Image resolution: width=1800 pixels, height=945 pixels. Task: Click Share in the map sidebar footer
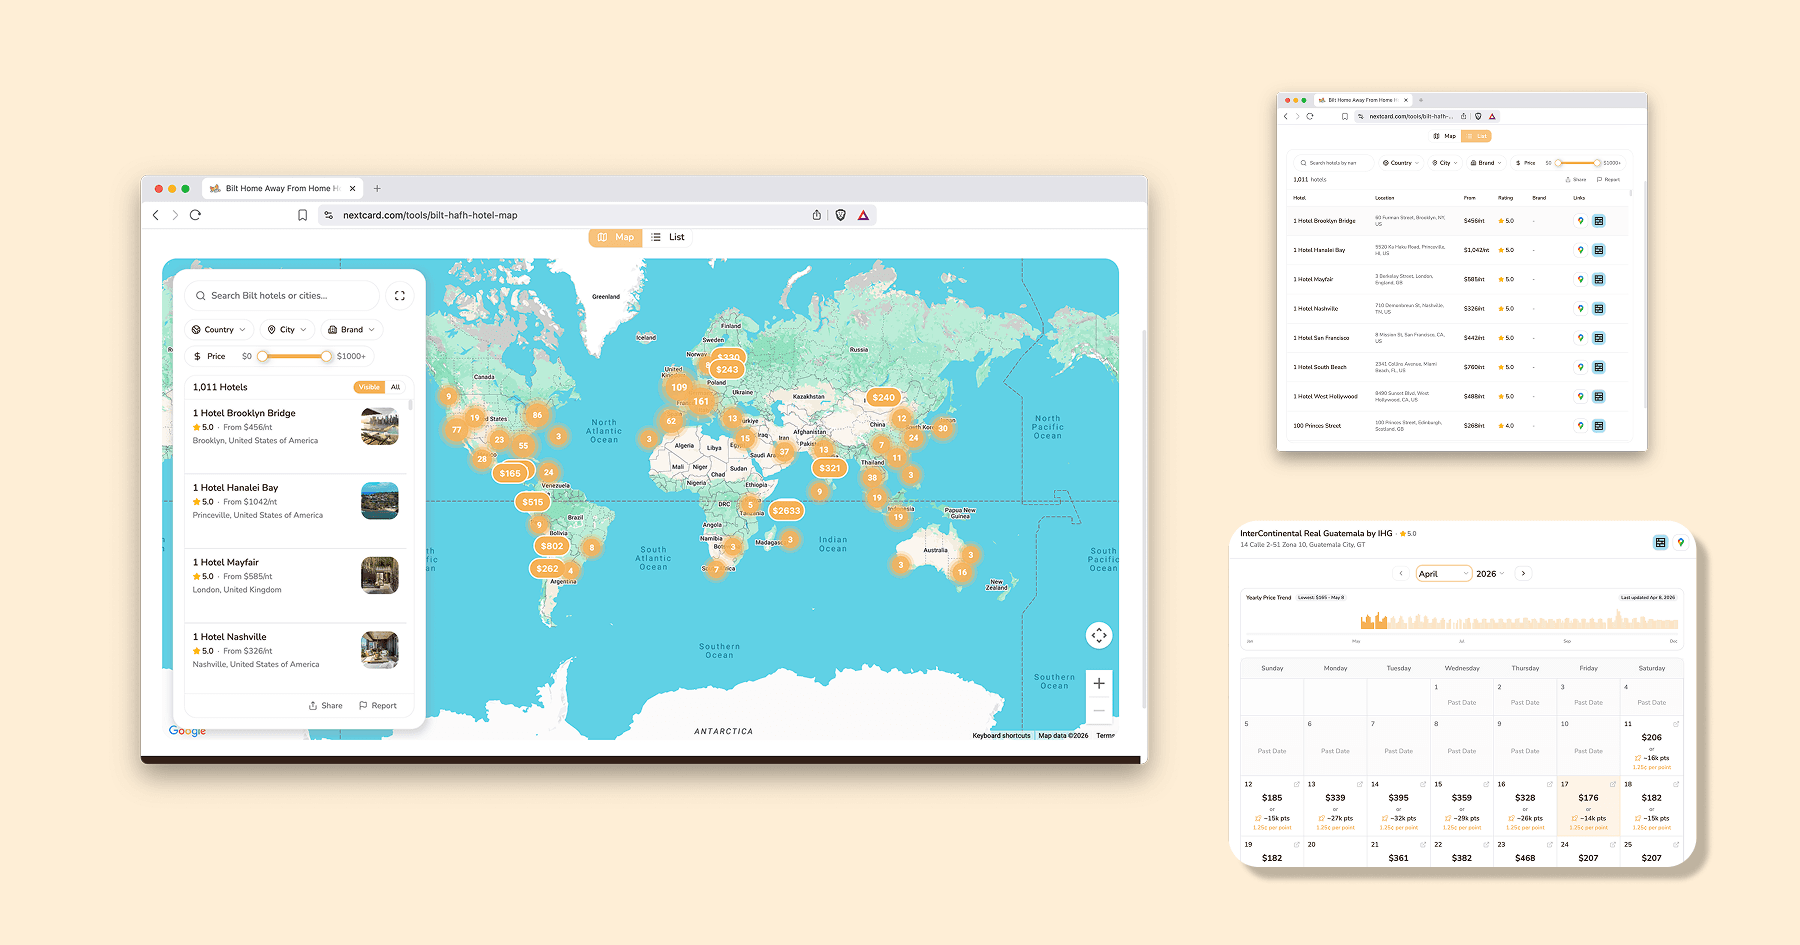pos(326,706)
